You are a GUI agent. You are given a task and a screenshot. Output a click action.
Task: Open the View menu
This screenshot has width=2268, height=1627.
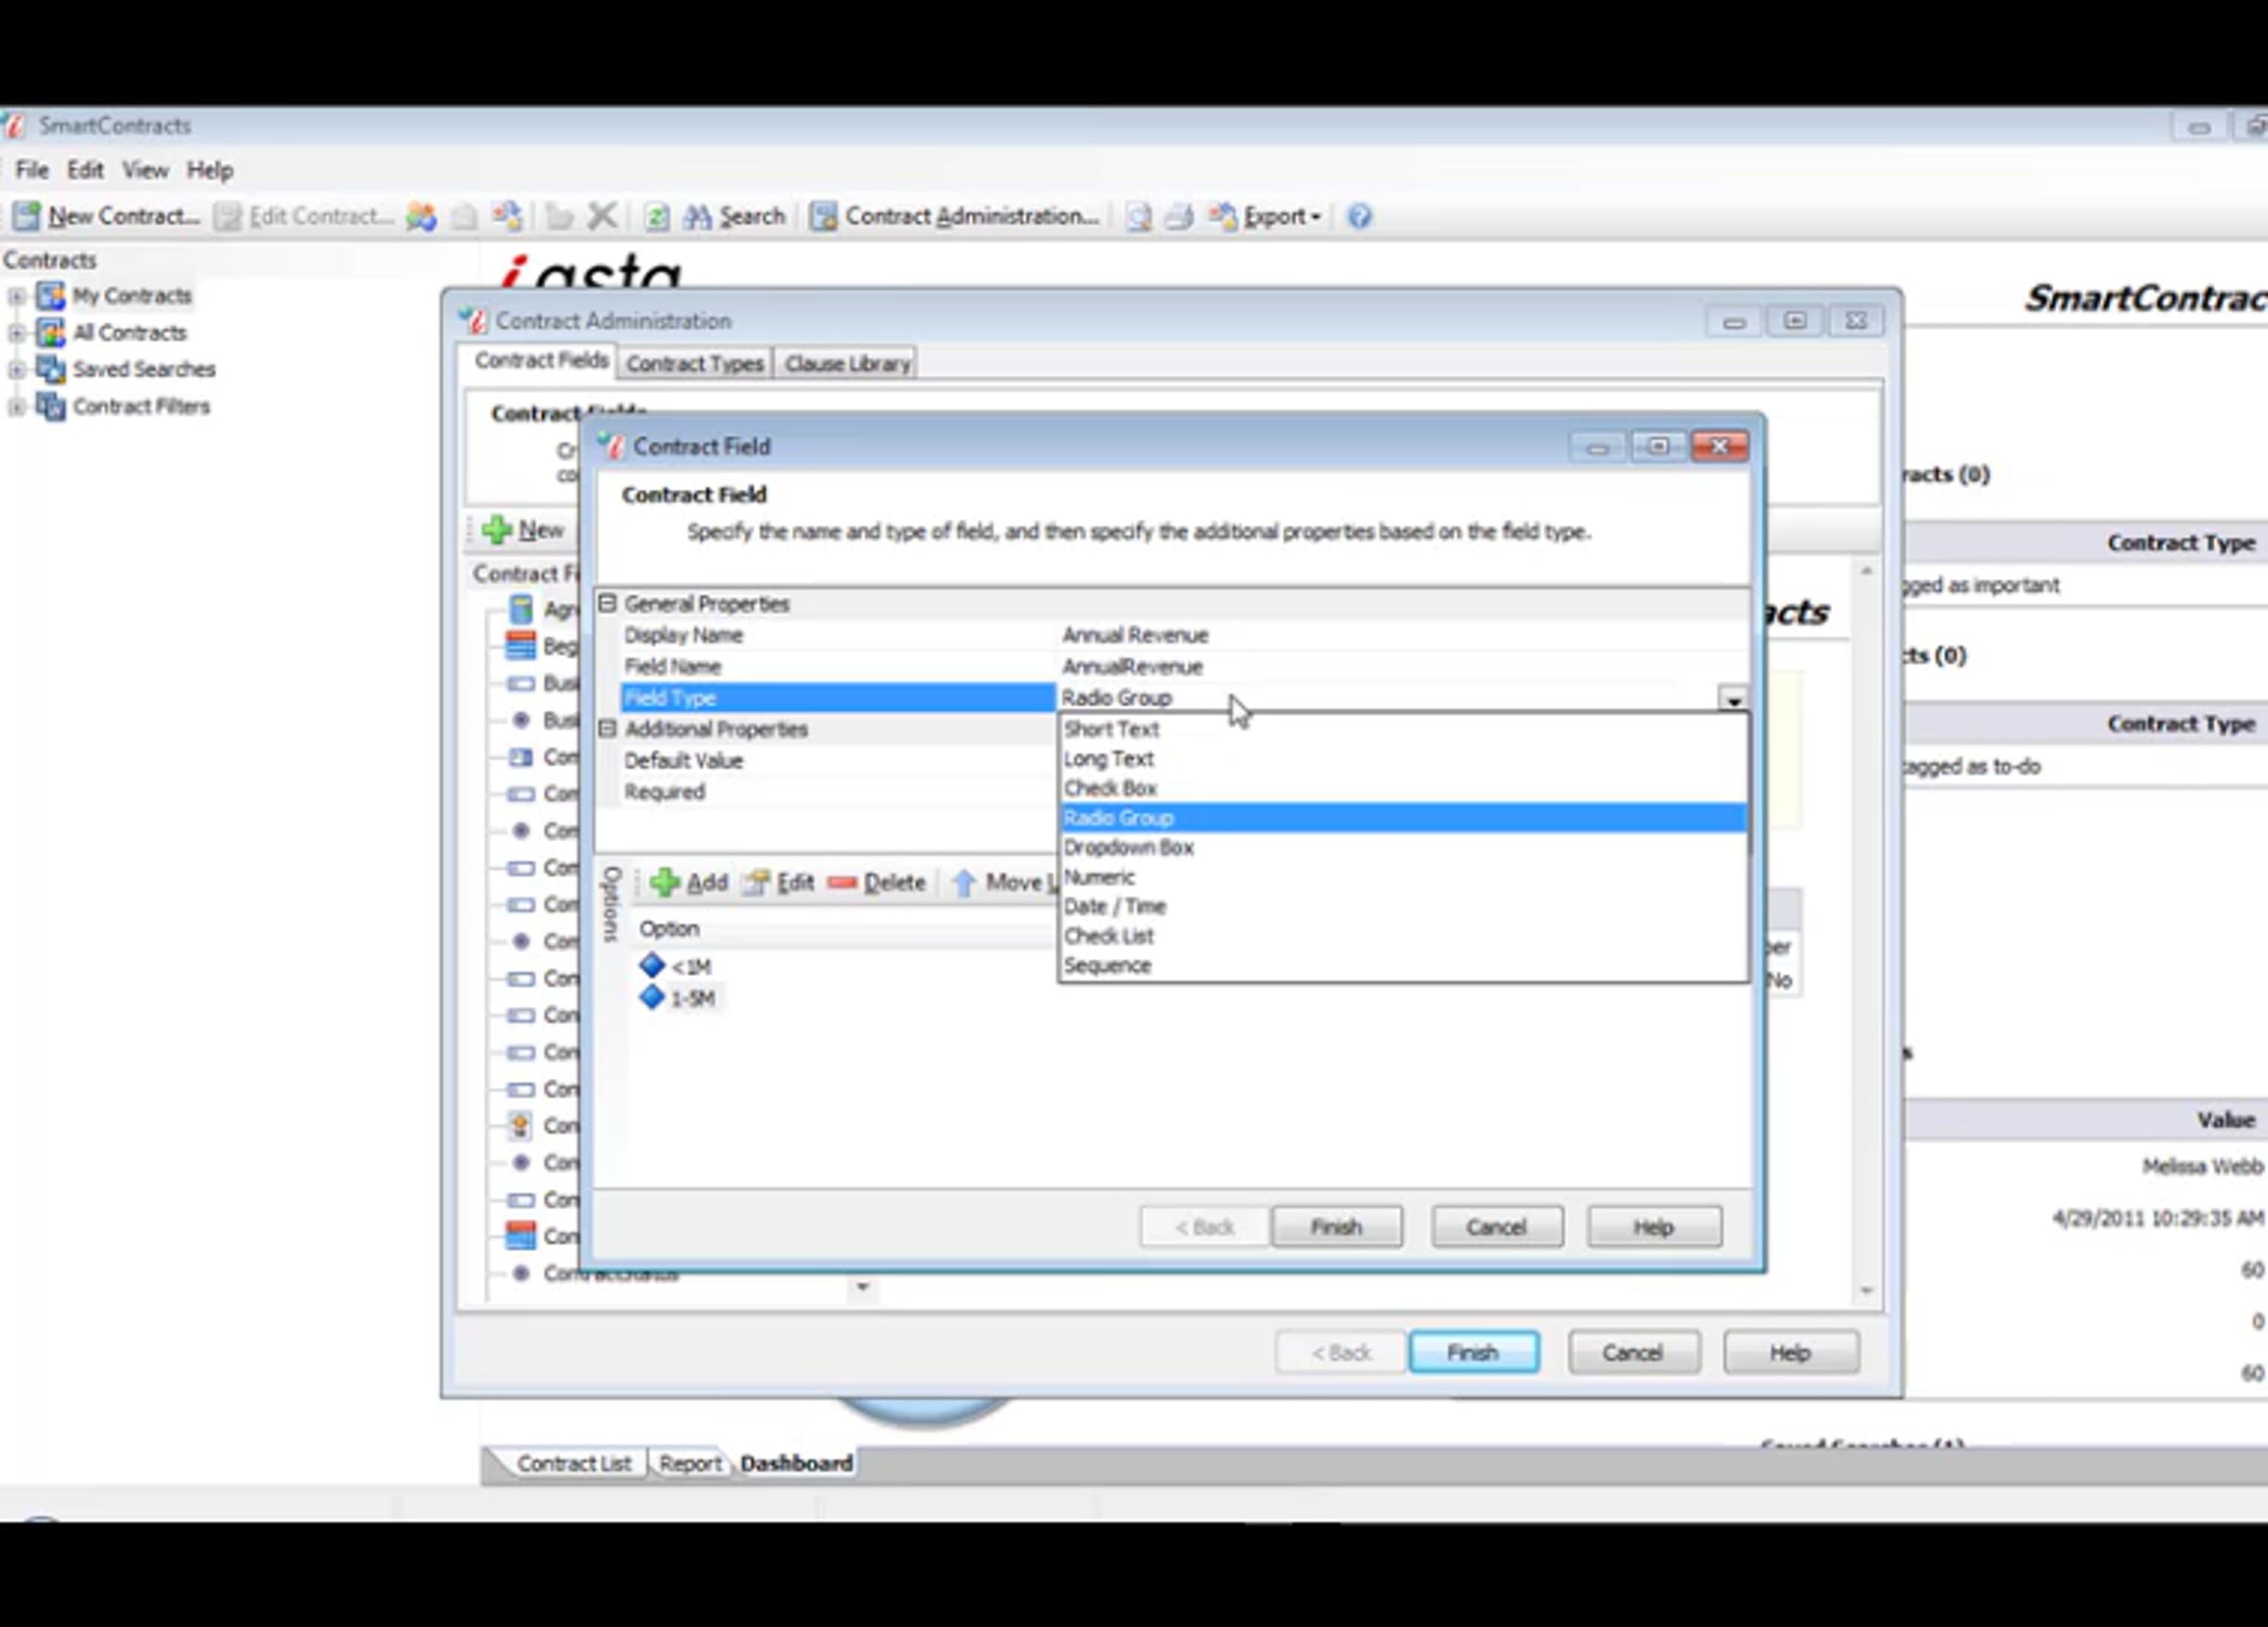point(145,170)
